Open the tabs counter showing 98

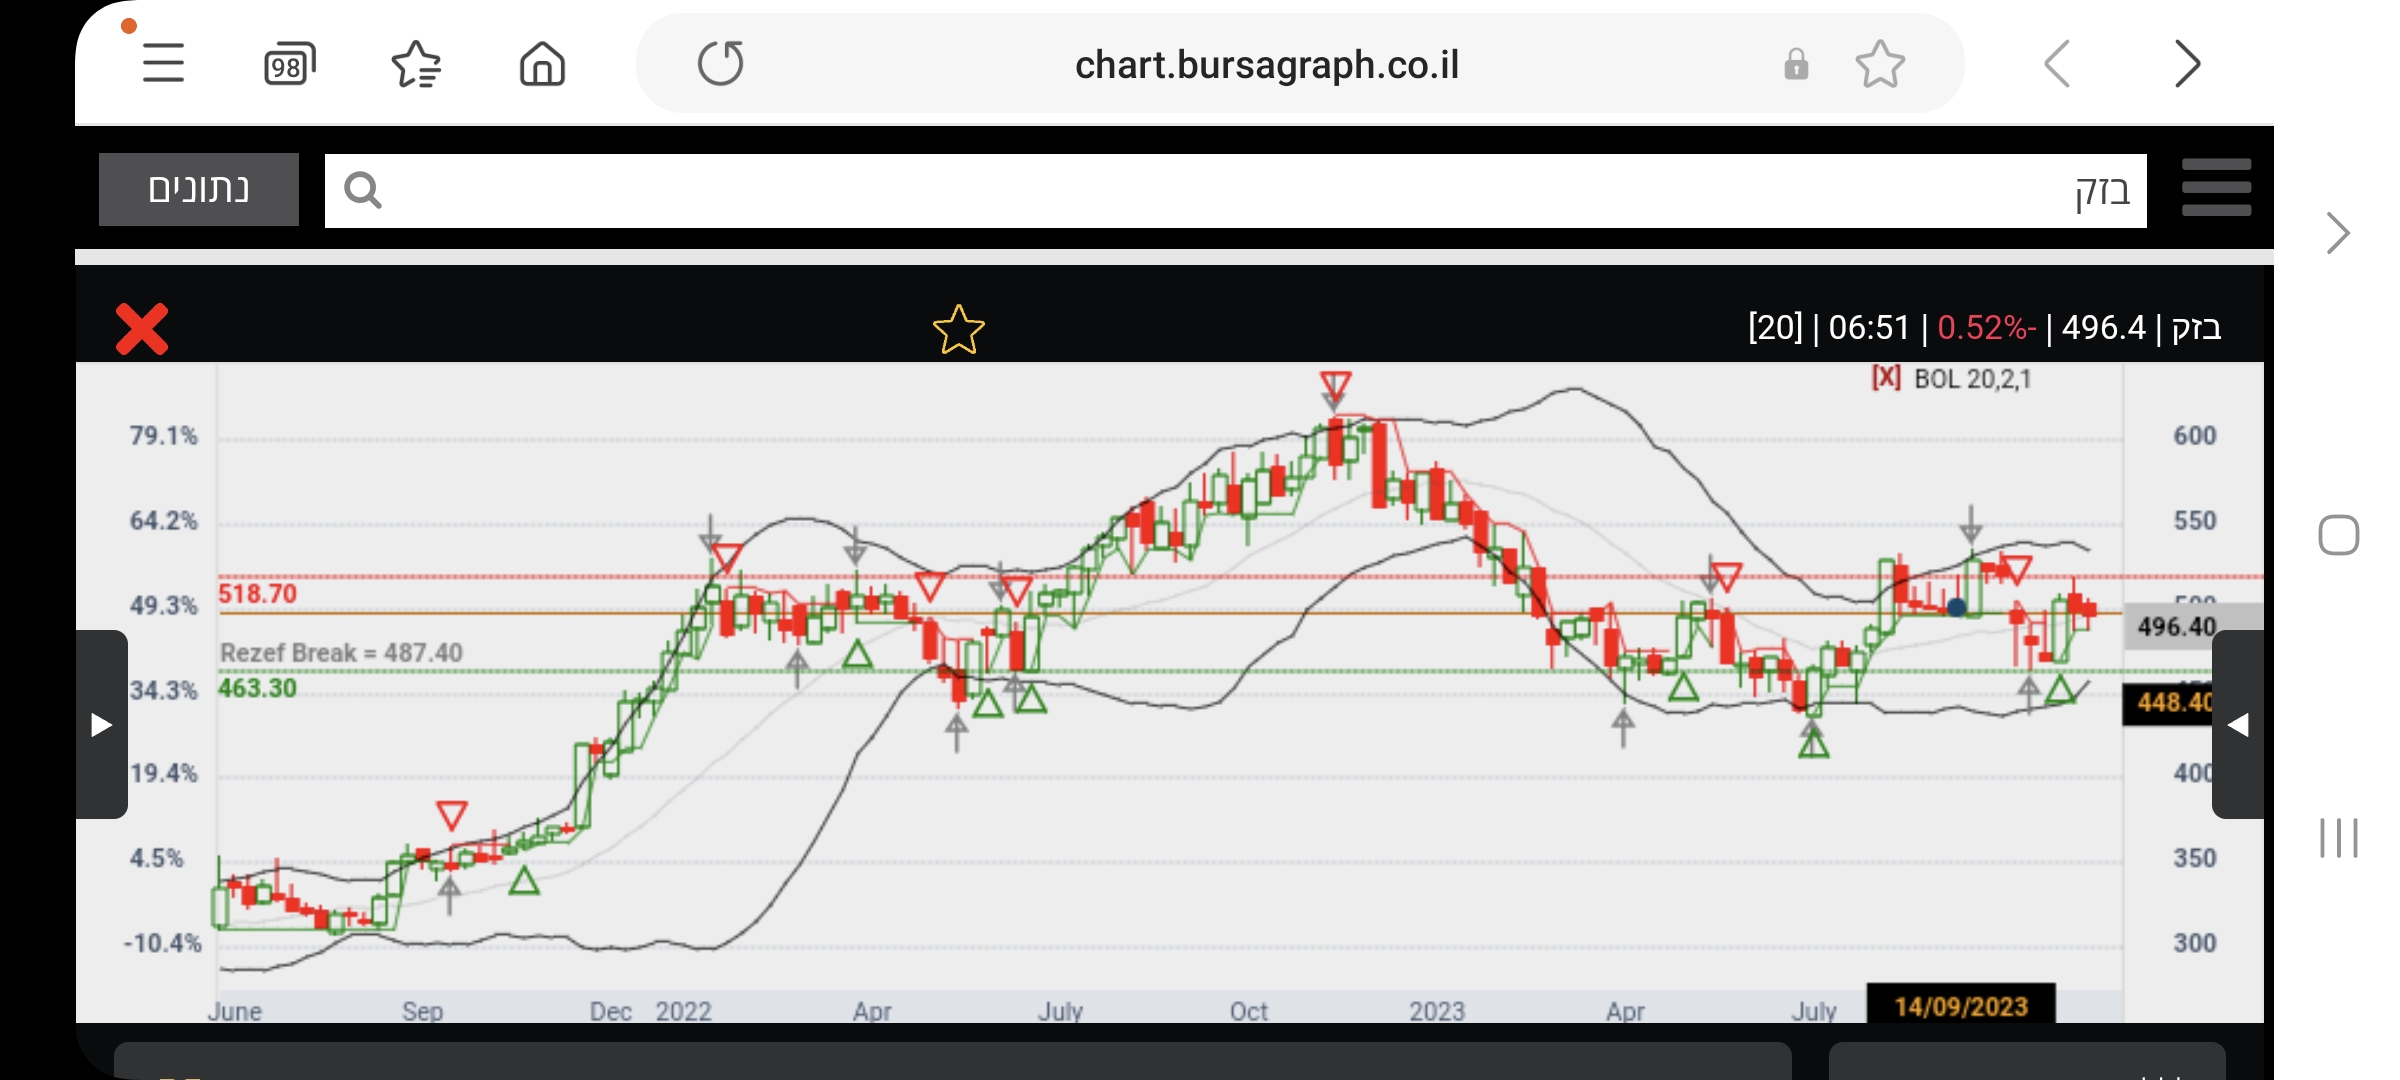pyautogui.click(x=289, y=65)
